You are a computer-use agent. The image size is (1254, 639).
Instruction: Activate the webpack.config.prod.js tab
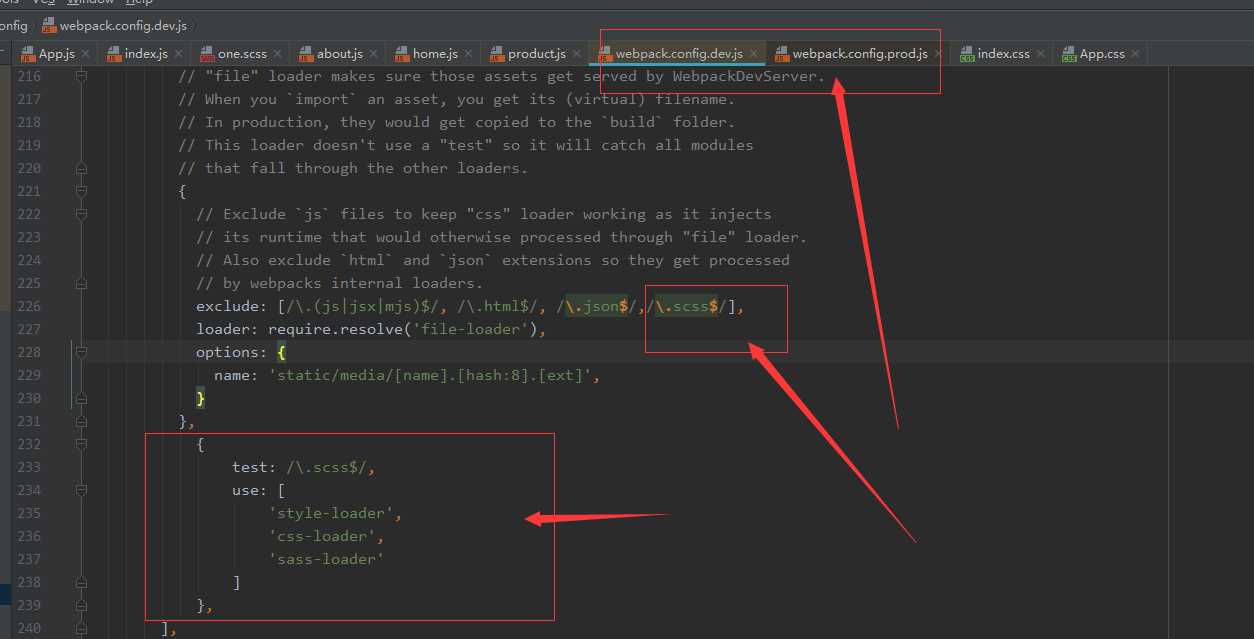(860, 54)
